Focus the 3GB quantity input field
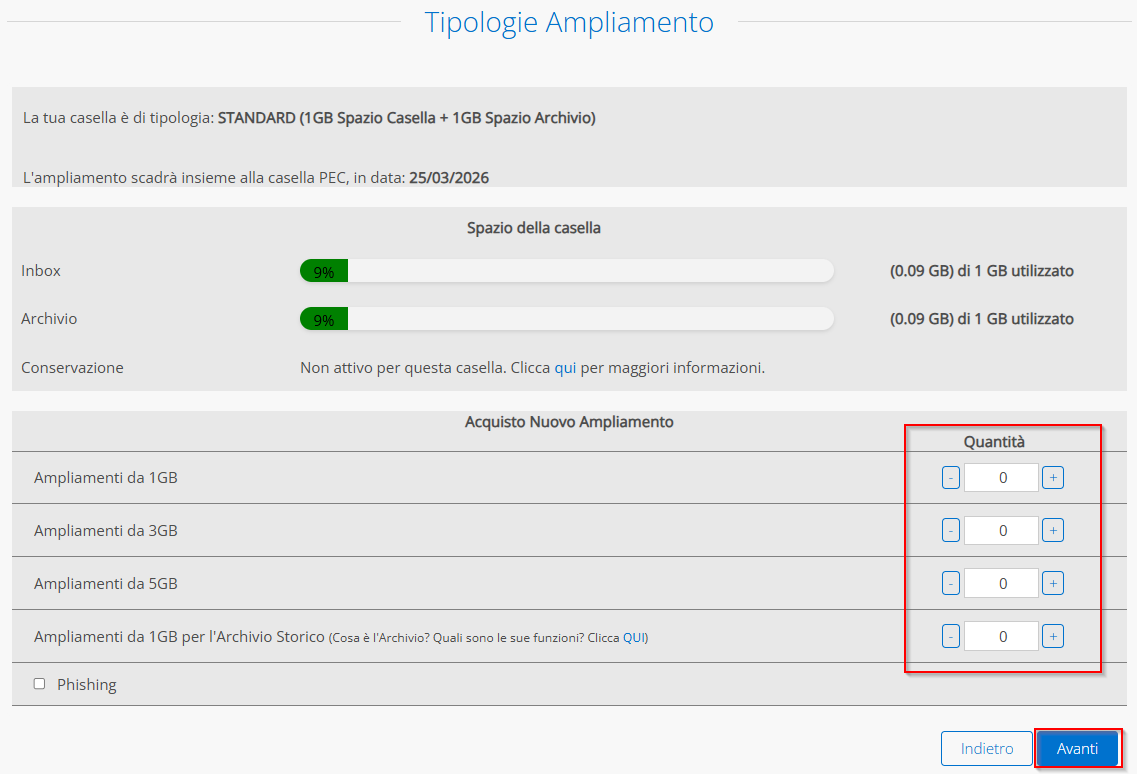1137x774 pixels. 1001,530
